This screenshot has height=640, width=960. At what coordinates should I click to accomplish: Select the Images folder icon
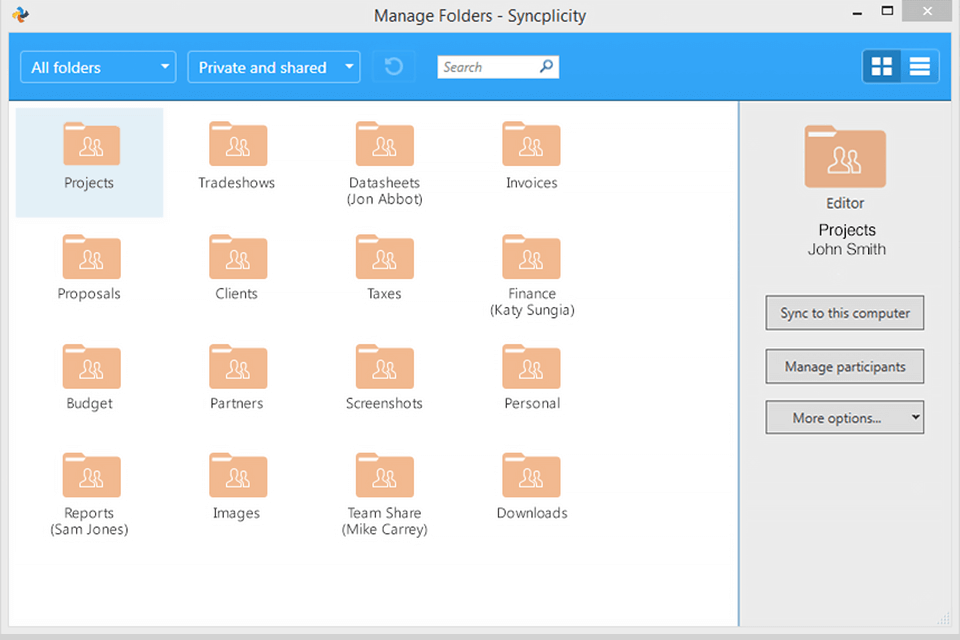(238, 475)
